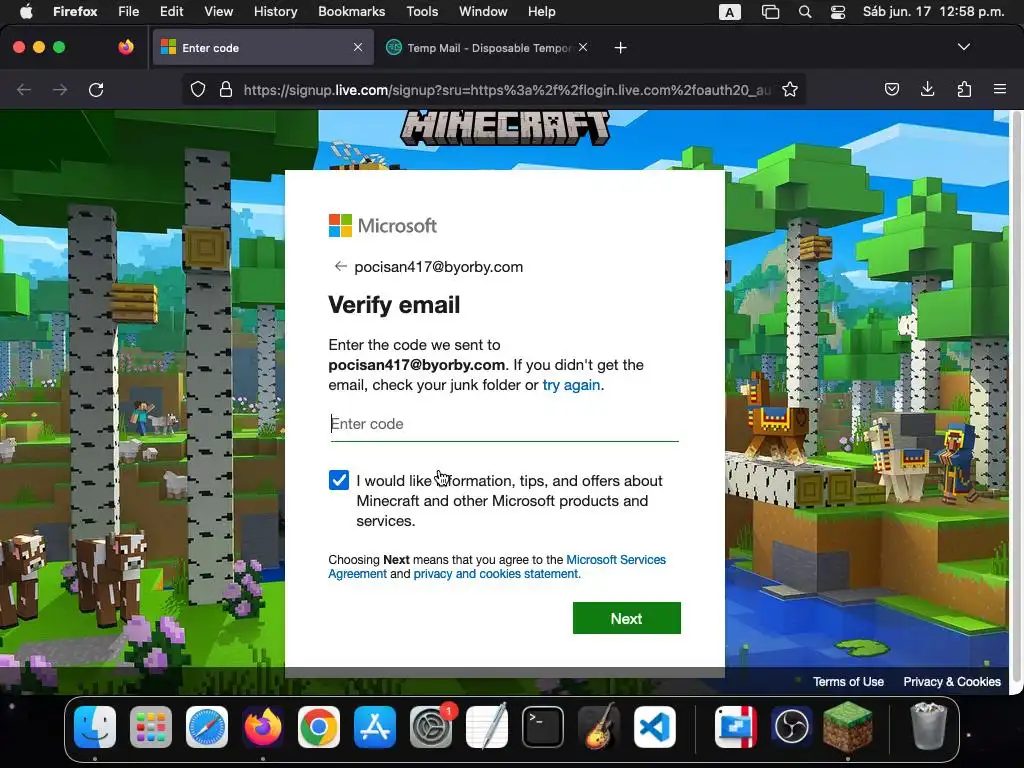1024x768 pixels.
Task: Open System Settings from the dock
Action: point(431,726)
